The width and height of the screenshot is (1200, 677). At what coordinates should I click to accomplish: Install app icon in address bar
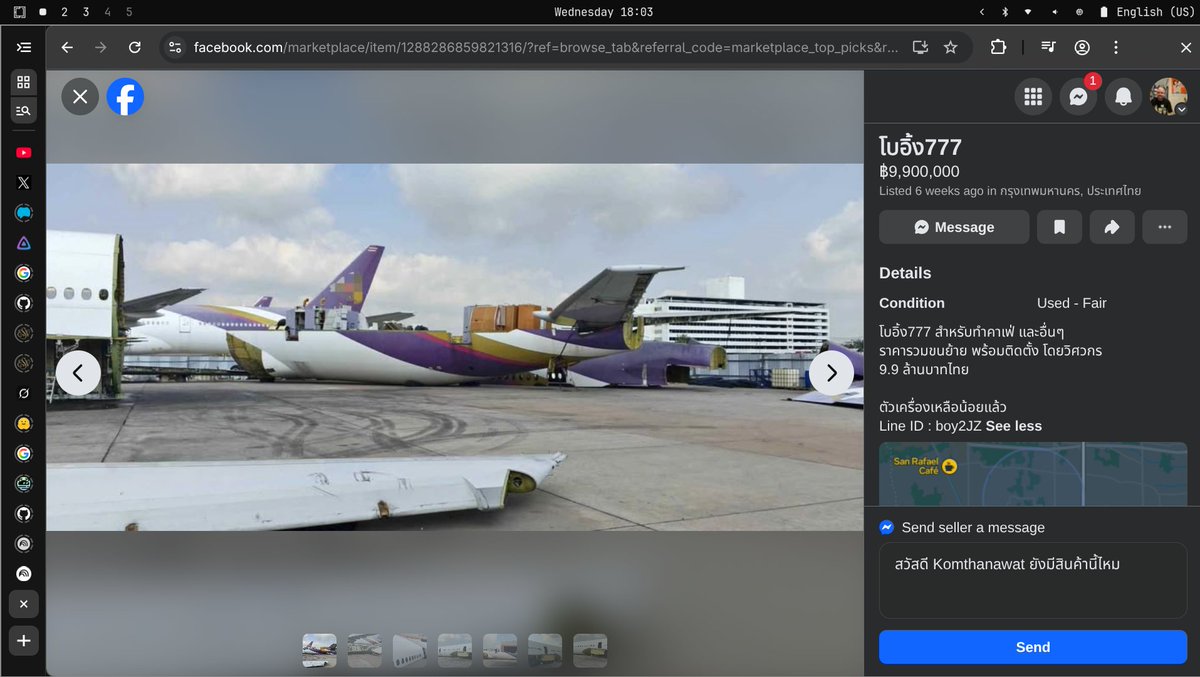click(x=920, y=47)
